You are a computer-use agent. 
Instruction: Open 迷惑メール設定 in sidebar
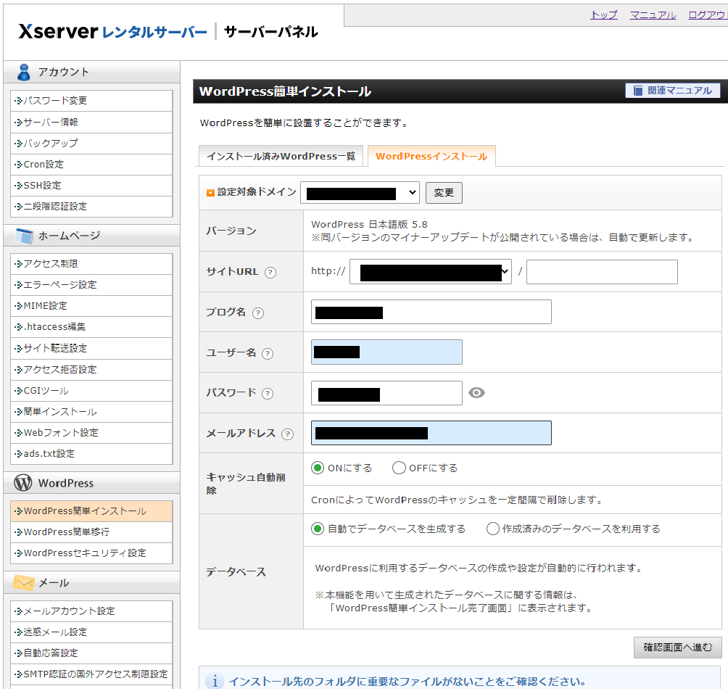tap(91, 632)
